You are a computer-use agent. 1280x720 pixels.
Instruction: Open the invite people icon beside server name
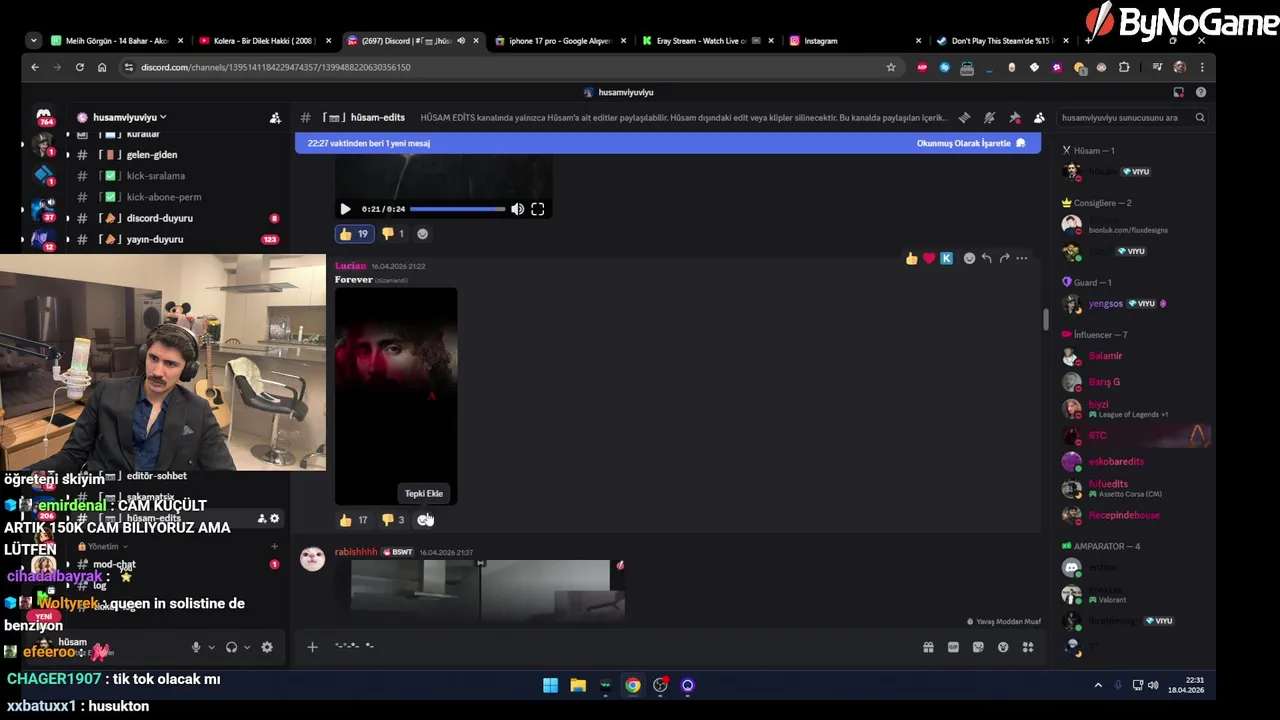click(x=275, y=118)
